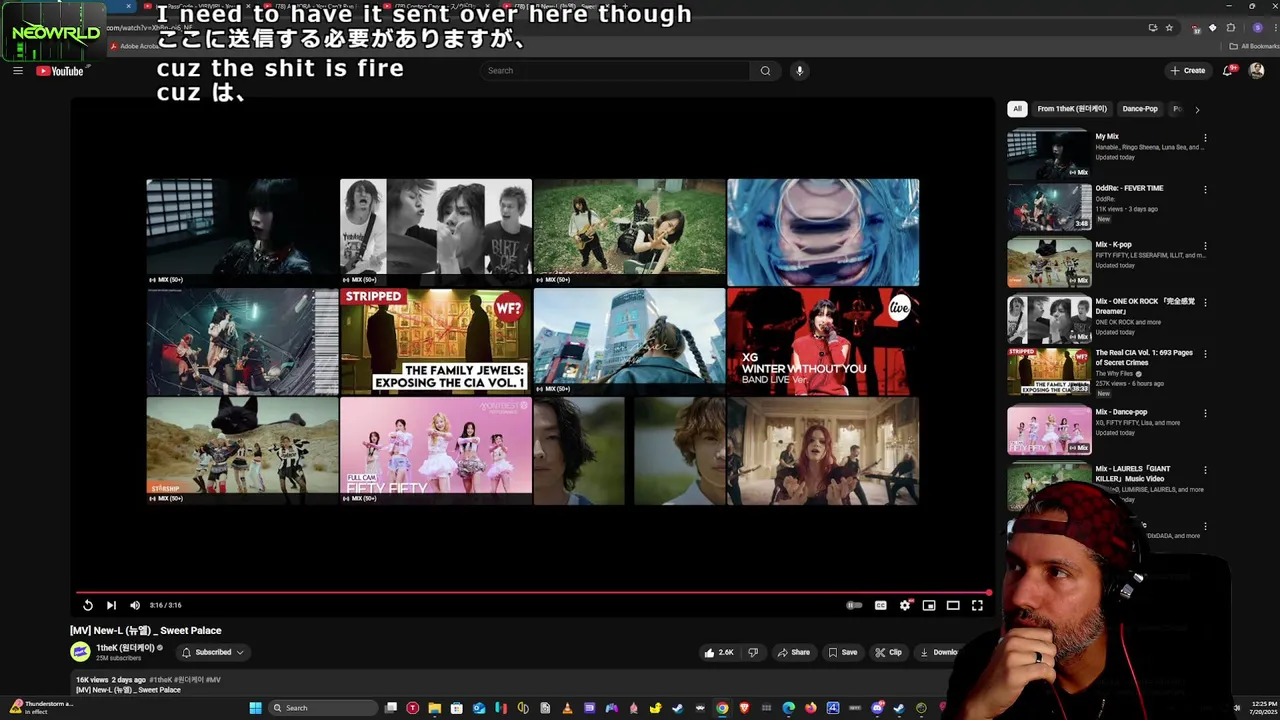Open the Mix - K-pop sidebar title
Image resolution: width=1280 pixels, height=720 pixels.
[x=1113, y=245]
